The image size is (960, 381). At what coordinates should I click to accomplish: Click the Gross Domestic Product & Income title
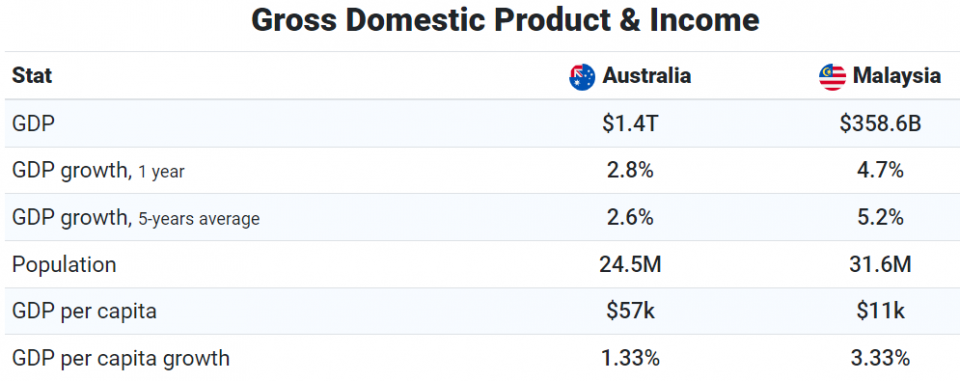(505, 21)
